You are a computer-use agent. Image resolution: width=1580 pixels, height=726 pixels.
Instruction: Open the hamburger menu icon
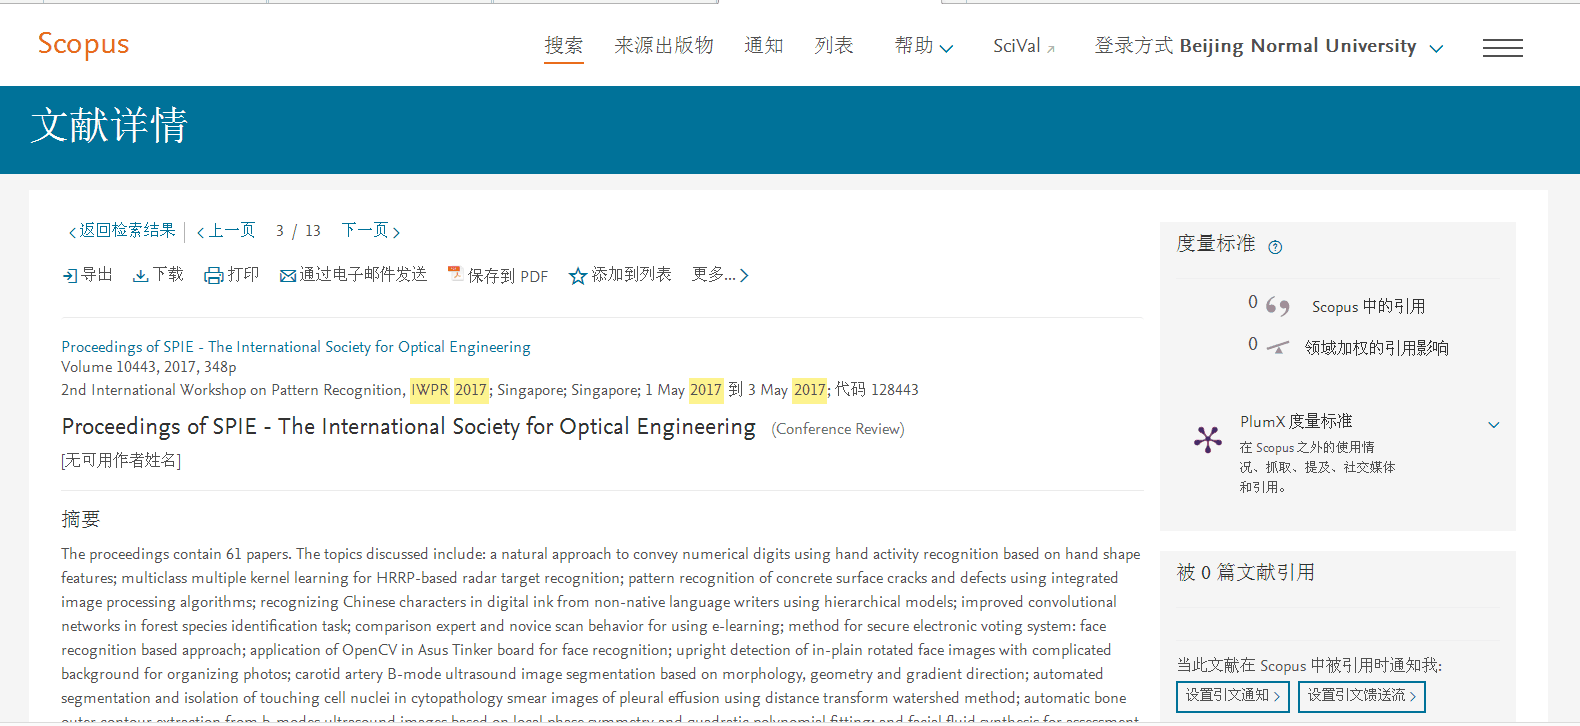1502,47
